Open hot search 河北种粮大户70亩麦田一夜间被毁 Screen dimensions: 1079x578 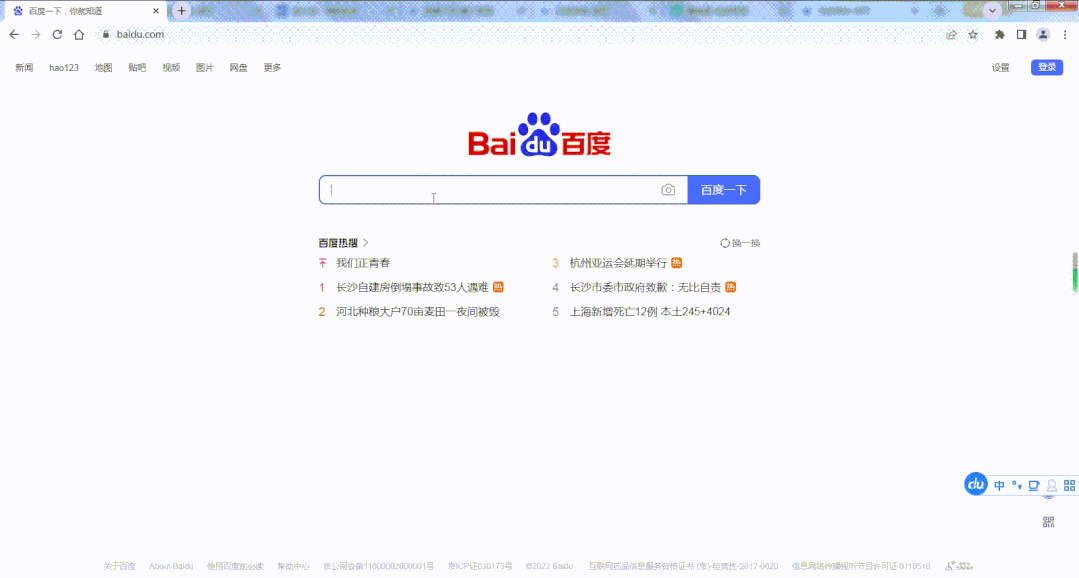(418, 312)
